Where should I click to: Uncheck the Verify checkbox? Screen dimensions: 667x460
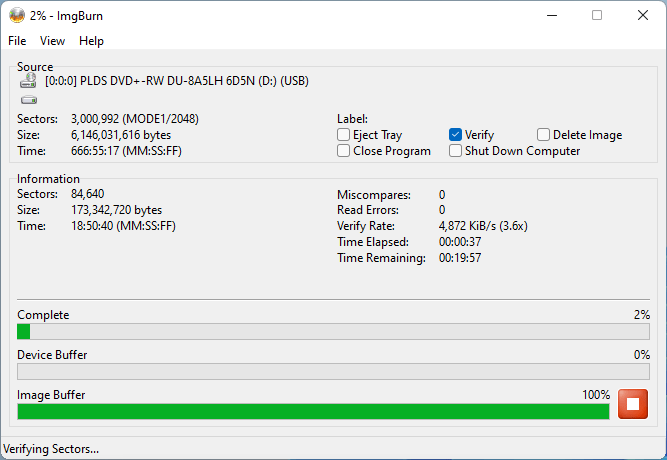[x=456, y=135]
